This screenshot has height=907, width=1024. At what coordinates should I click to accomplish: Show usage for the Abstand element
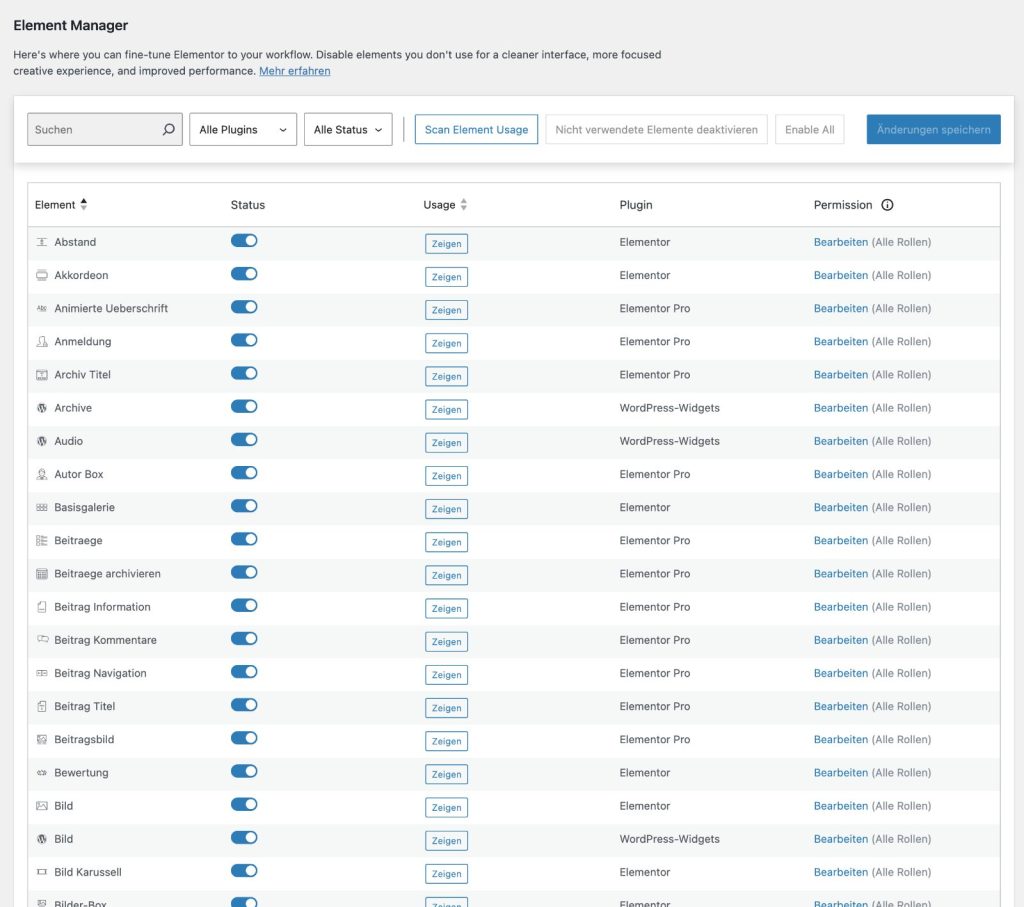point(447,244)
